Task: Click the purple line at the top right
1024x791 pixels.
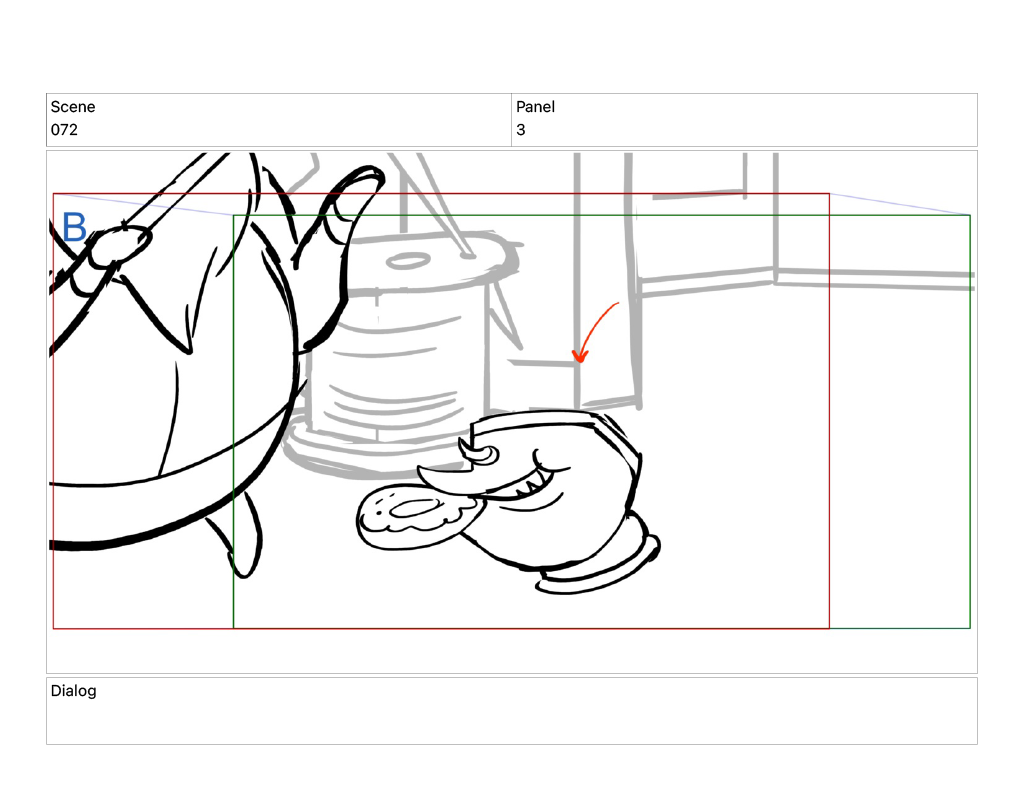Action: tap(900, 204)
